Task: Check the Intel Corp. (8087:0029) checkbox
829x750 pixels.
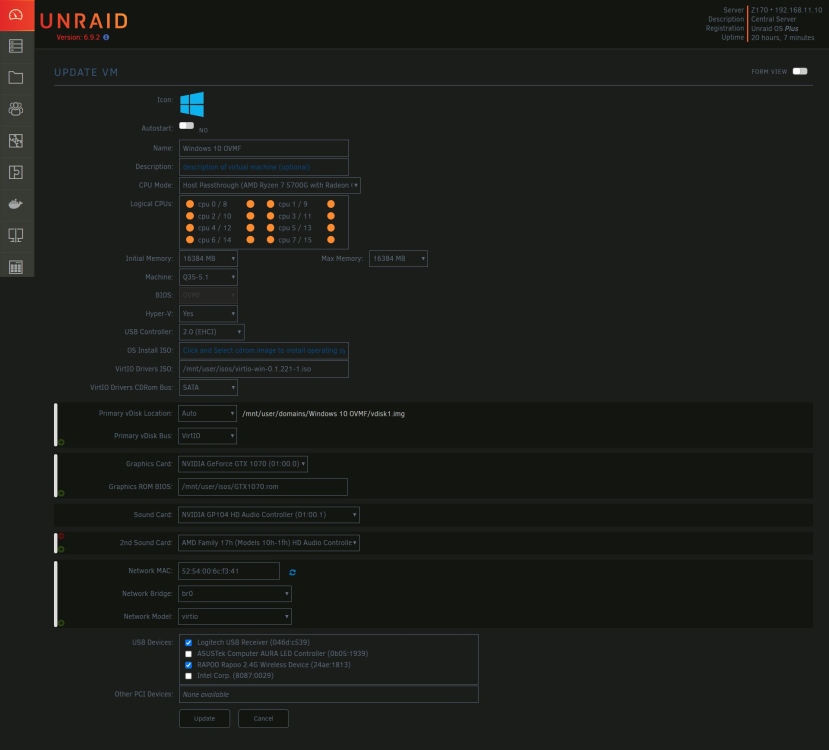Action: 188,676
